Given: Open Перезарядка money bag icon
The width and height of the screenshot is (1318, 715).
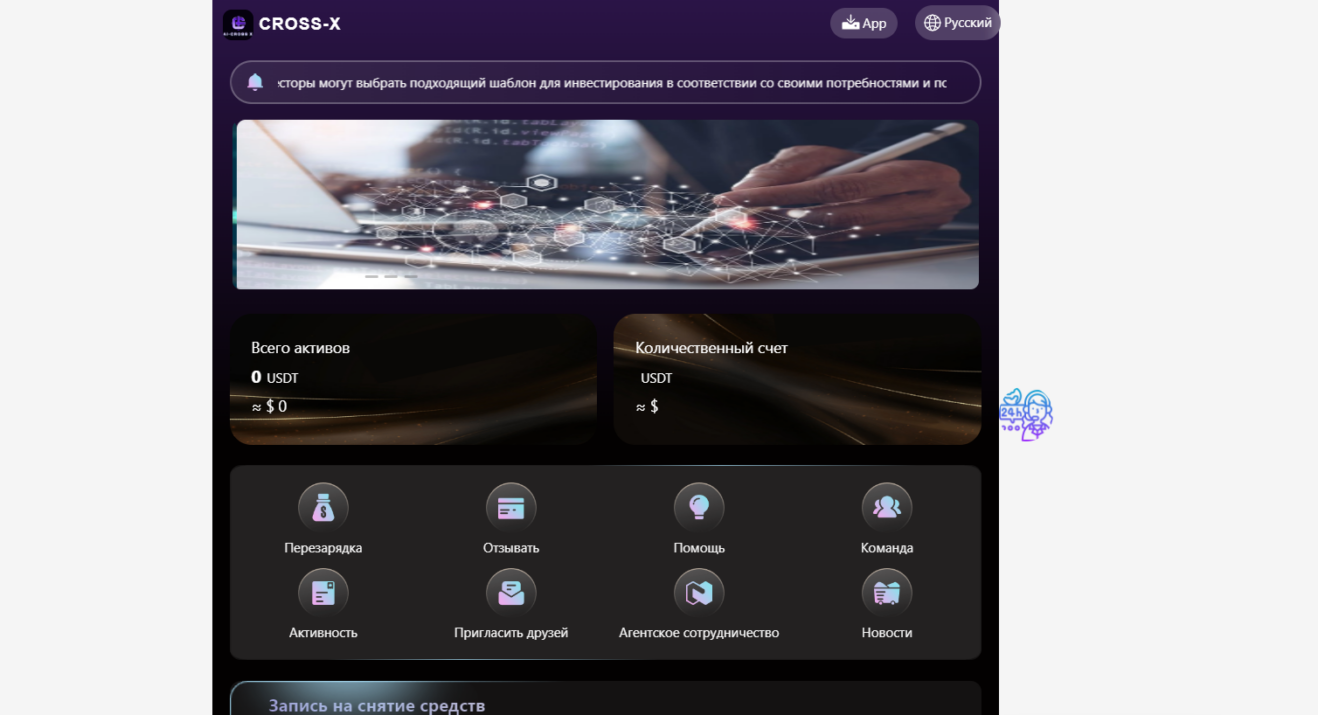Looking at the screenshot, I should tap(323, 508).
